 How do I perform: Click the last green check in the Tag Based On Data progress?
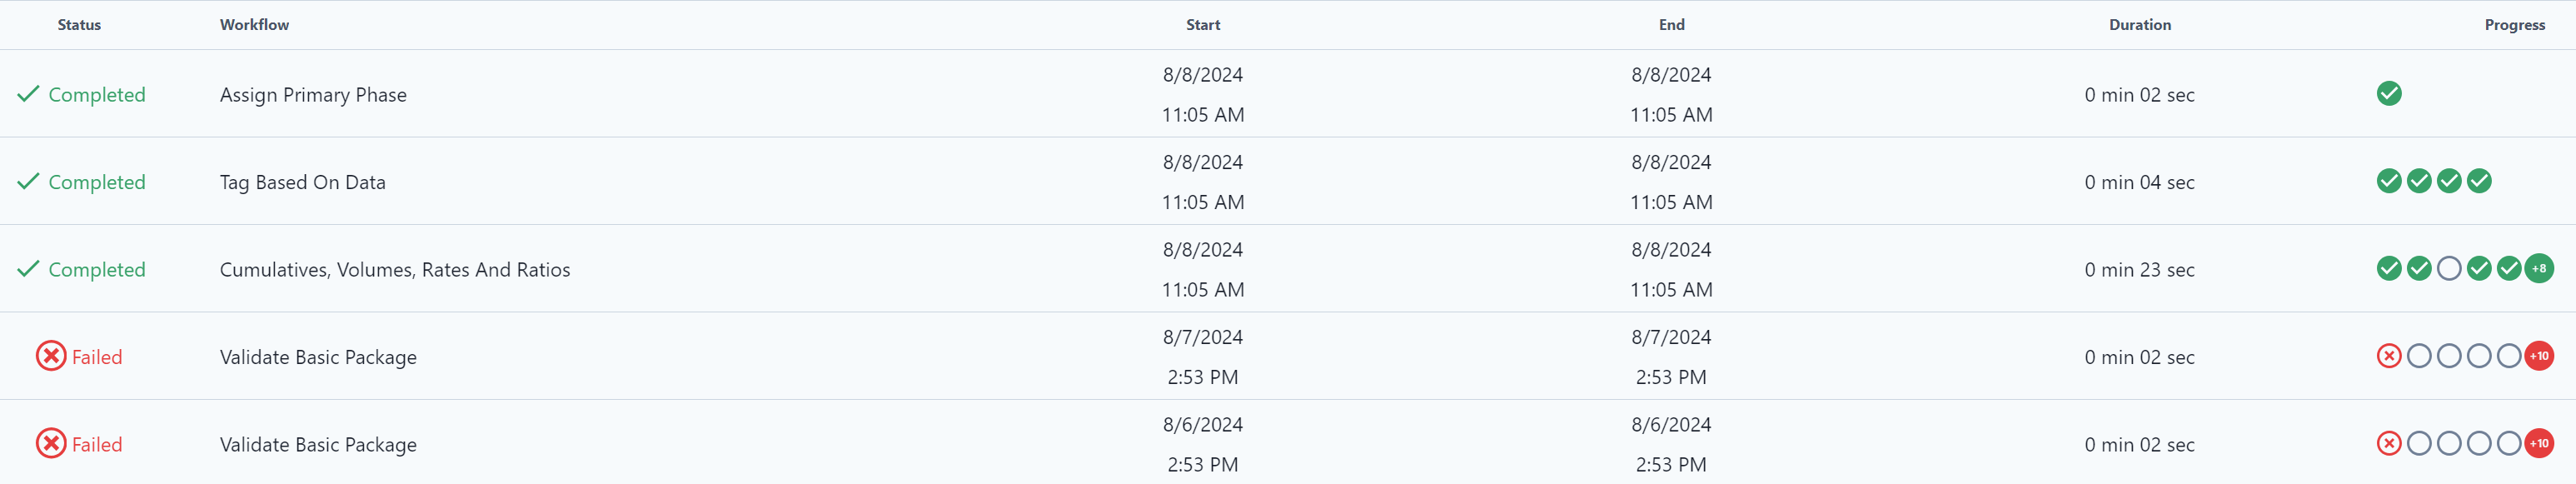(x=2478, y=181)
